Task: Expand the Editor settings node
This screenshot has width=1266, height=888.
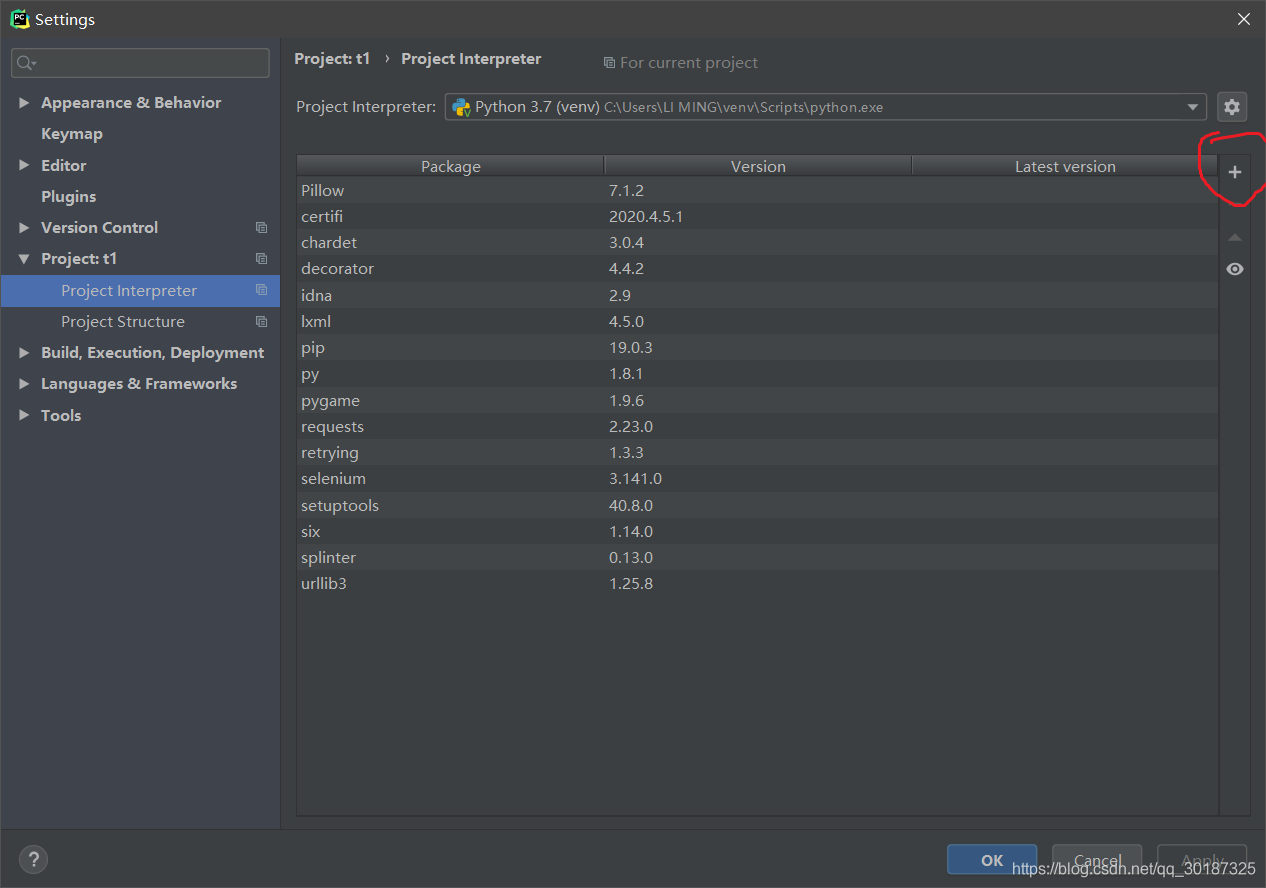Action: point(24,165)
